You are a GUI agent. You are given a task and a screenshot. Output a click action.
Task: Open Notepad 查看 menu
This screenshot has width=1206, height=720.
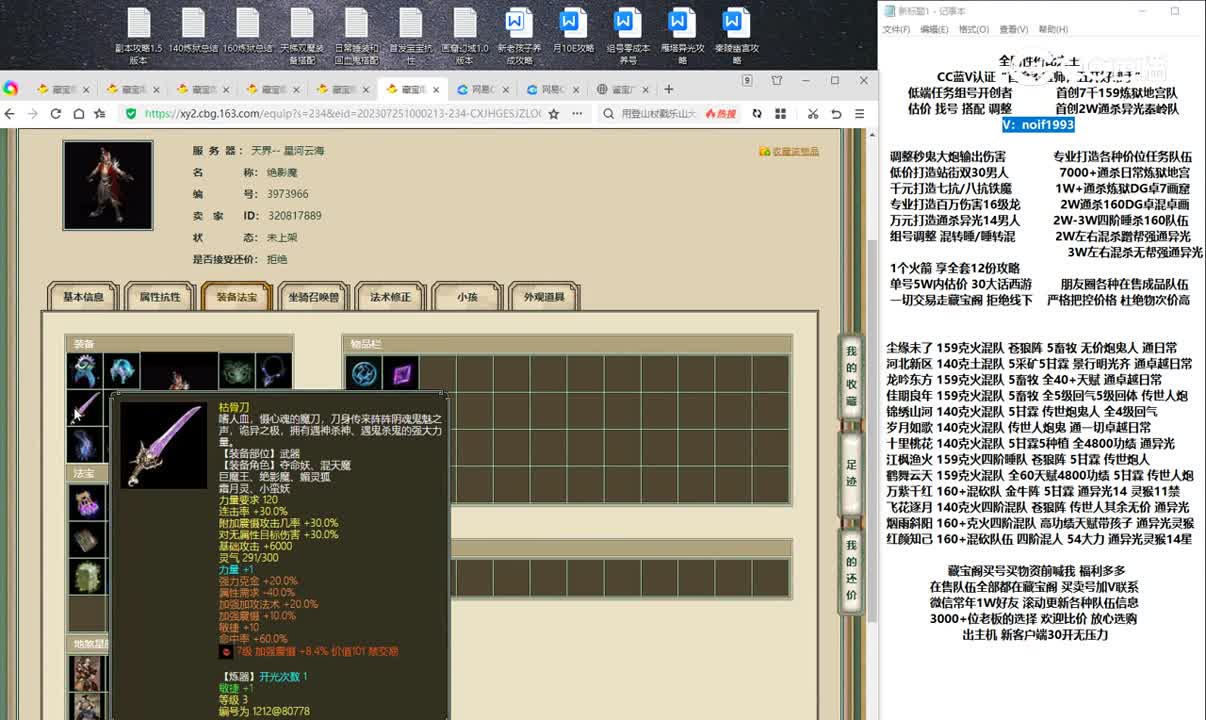1013,30
